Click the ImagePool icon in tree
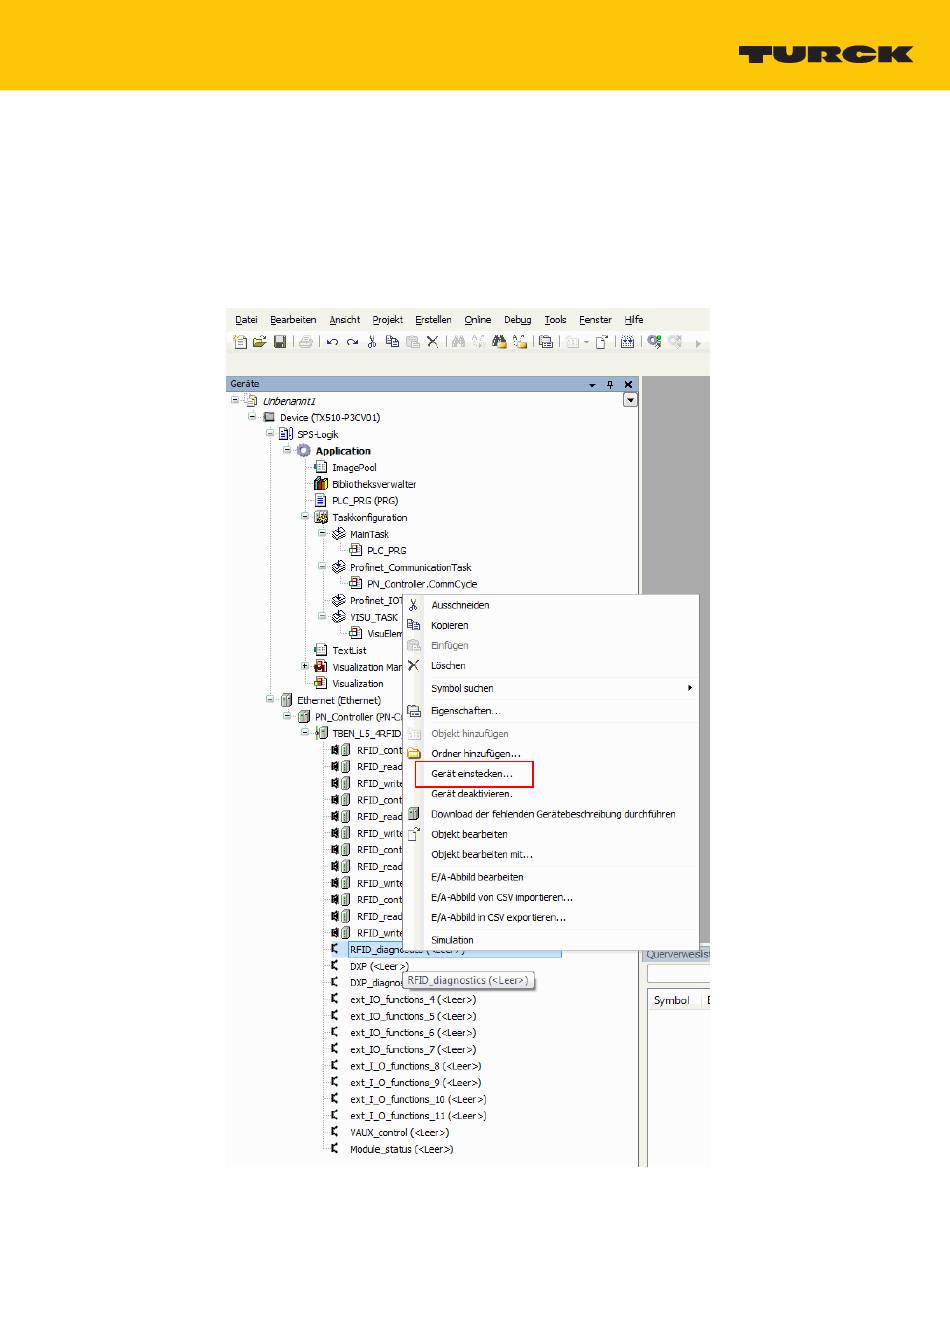 click(321, 467)
